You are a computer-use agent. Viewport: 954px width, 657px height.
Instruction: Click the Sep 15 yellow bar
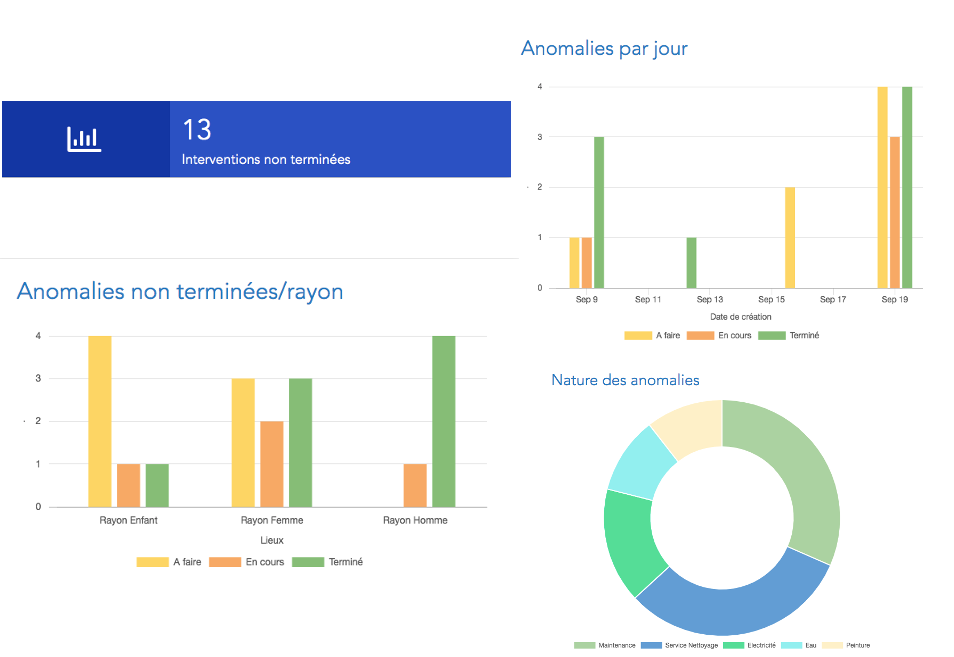click(x=790, y=237)
